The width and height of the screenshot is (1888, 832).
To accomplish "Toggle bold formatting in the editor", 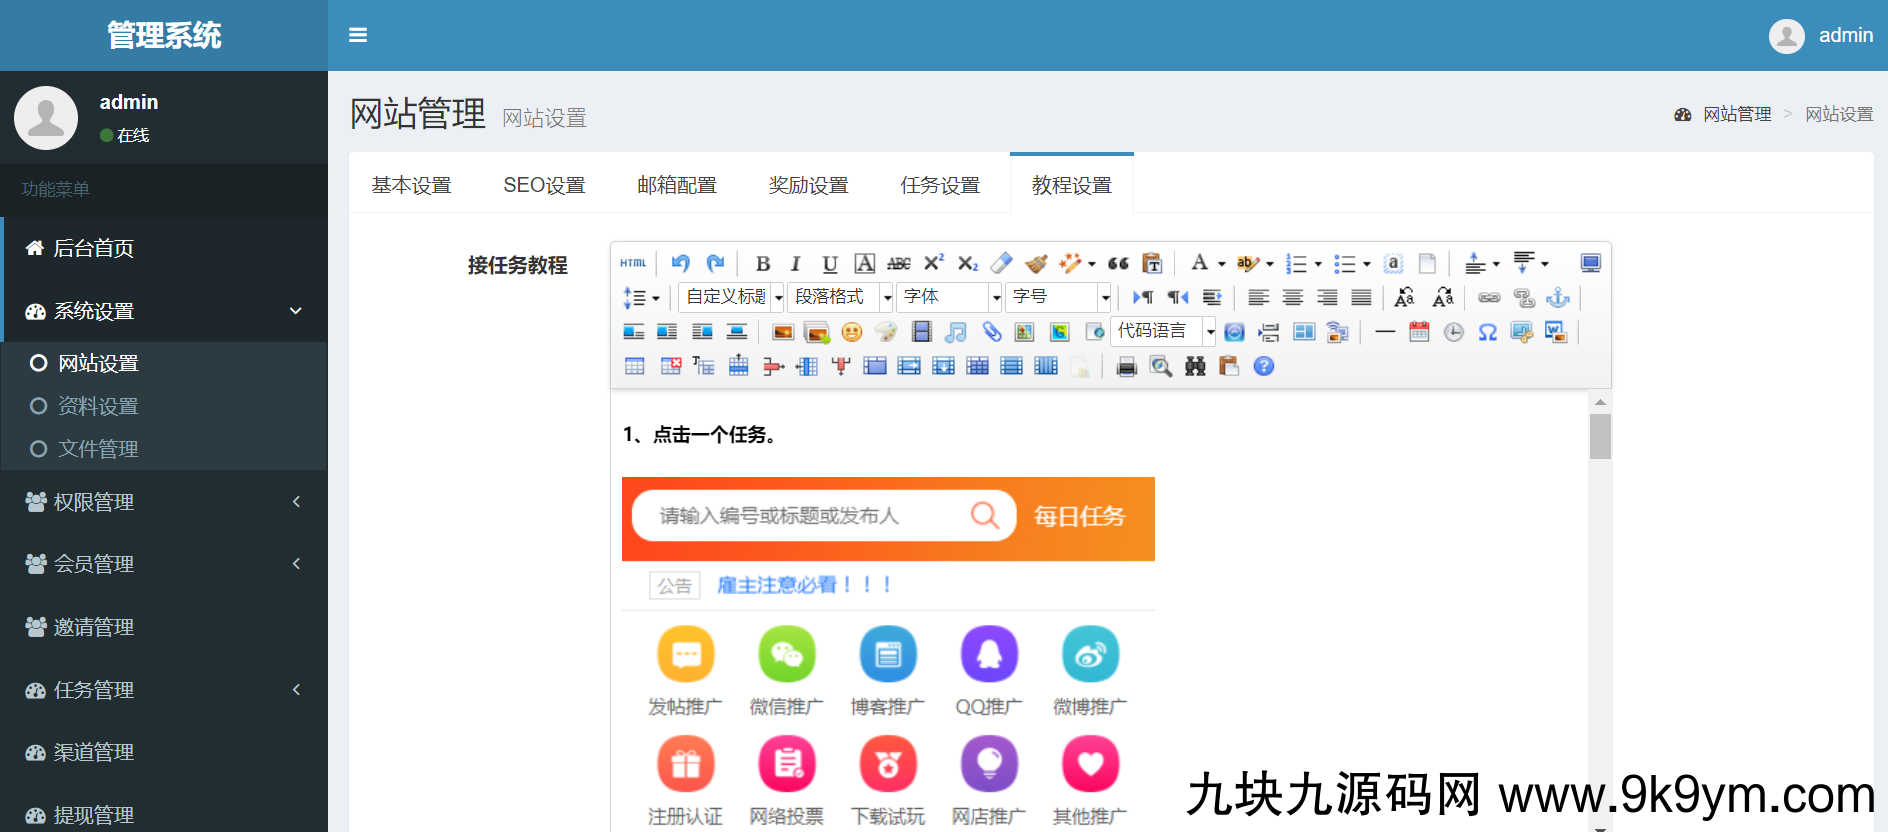I will pyautogui.click(x=763, y=263).
